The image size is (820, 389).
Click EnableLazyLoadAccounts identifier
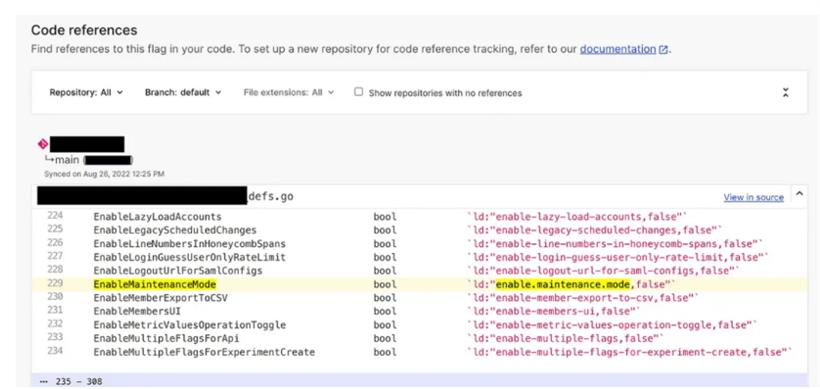click(x=157, y=216)
